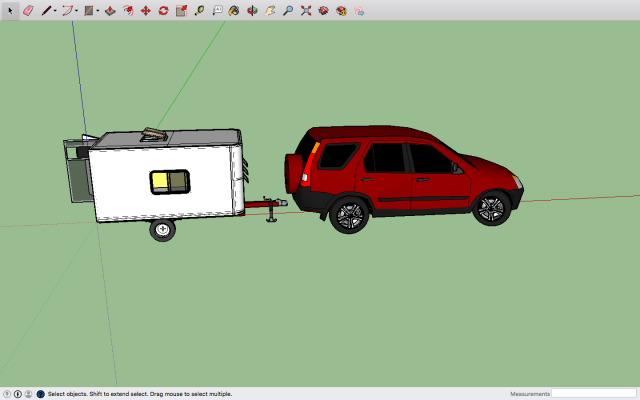Click the model credits status icon
640x400 pixels.
pyautogui.click(x=18, y=394)
